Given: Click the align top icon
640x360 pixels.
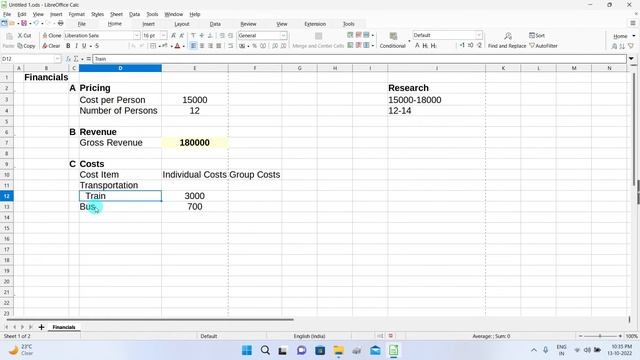Looking at the screenshot, I should pyautogui.click(x=193, y=36).
